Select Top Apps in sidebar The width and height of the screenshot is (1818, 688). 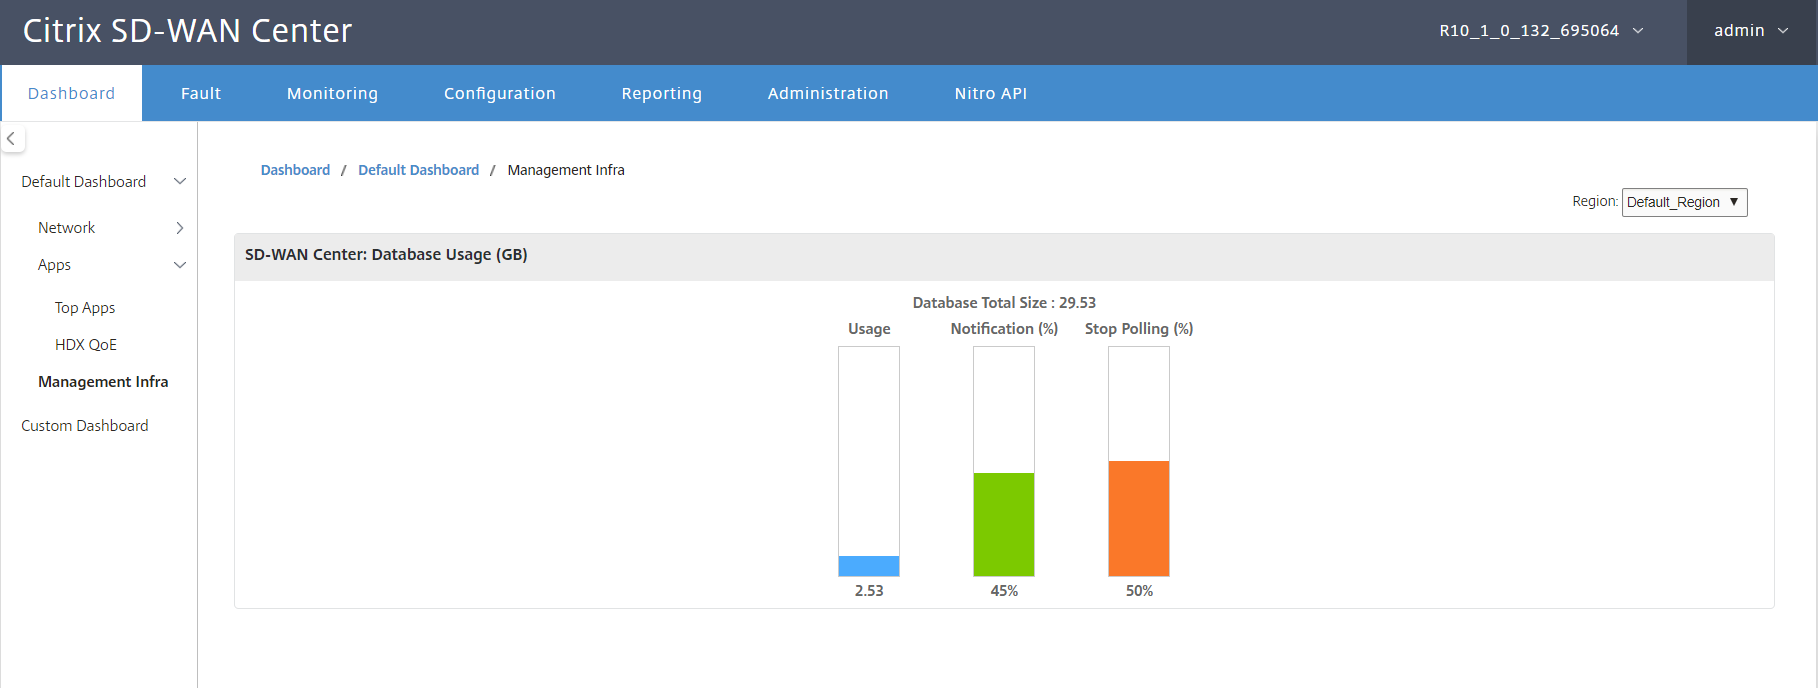[x=85, y=308]
